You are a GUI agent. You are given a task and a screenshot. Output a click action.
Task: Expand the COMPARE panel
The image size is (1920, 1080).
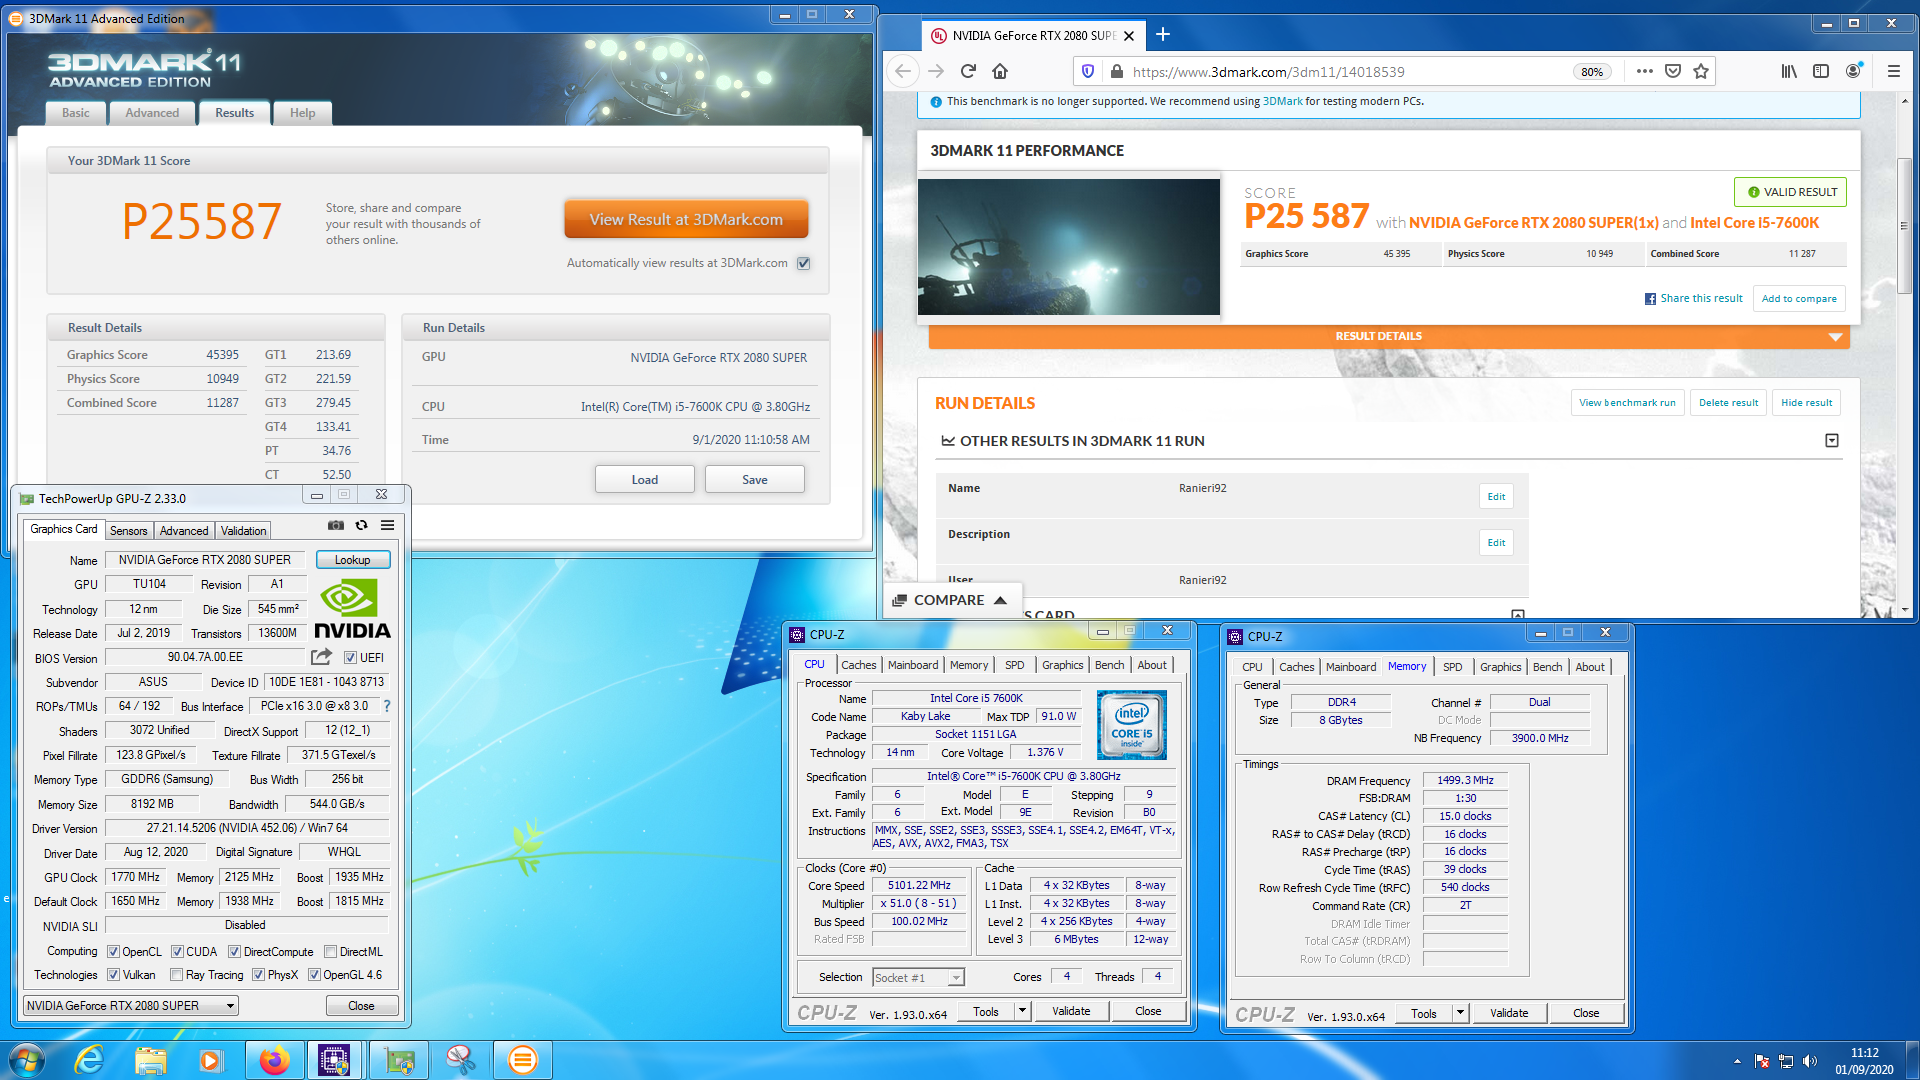click(x=951, y=600)
